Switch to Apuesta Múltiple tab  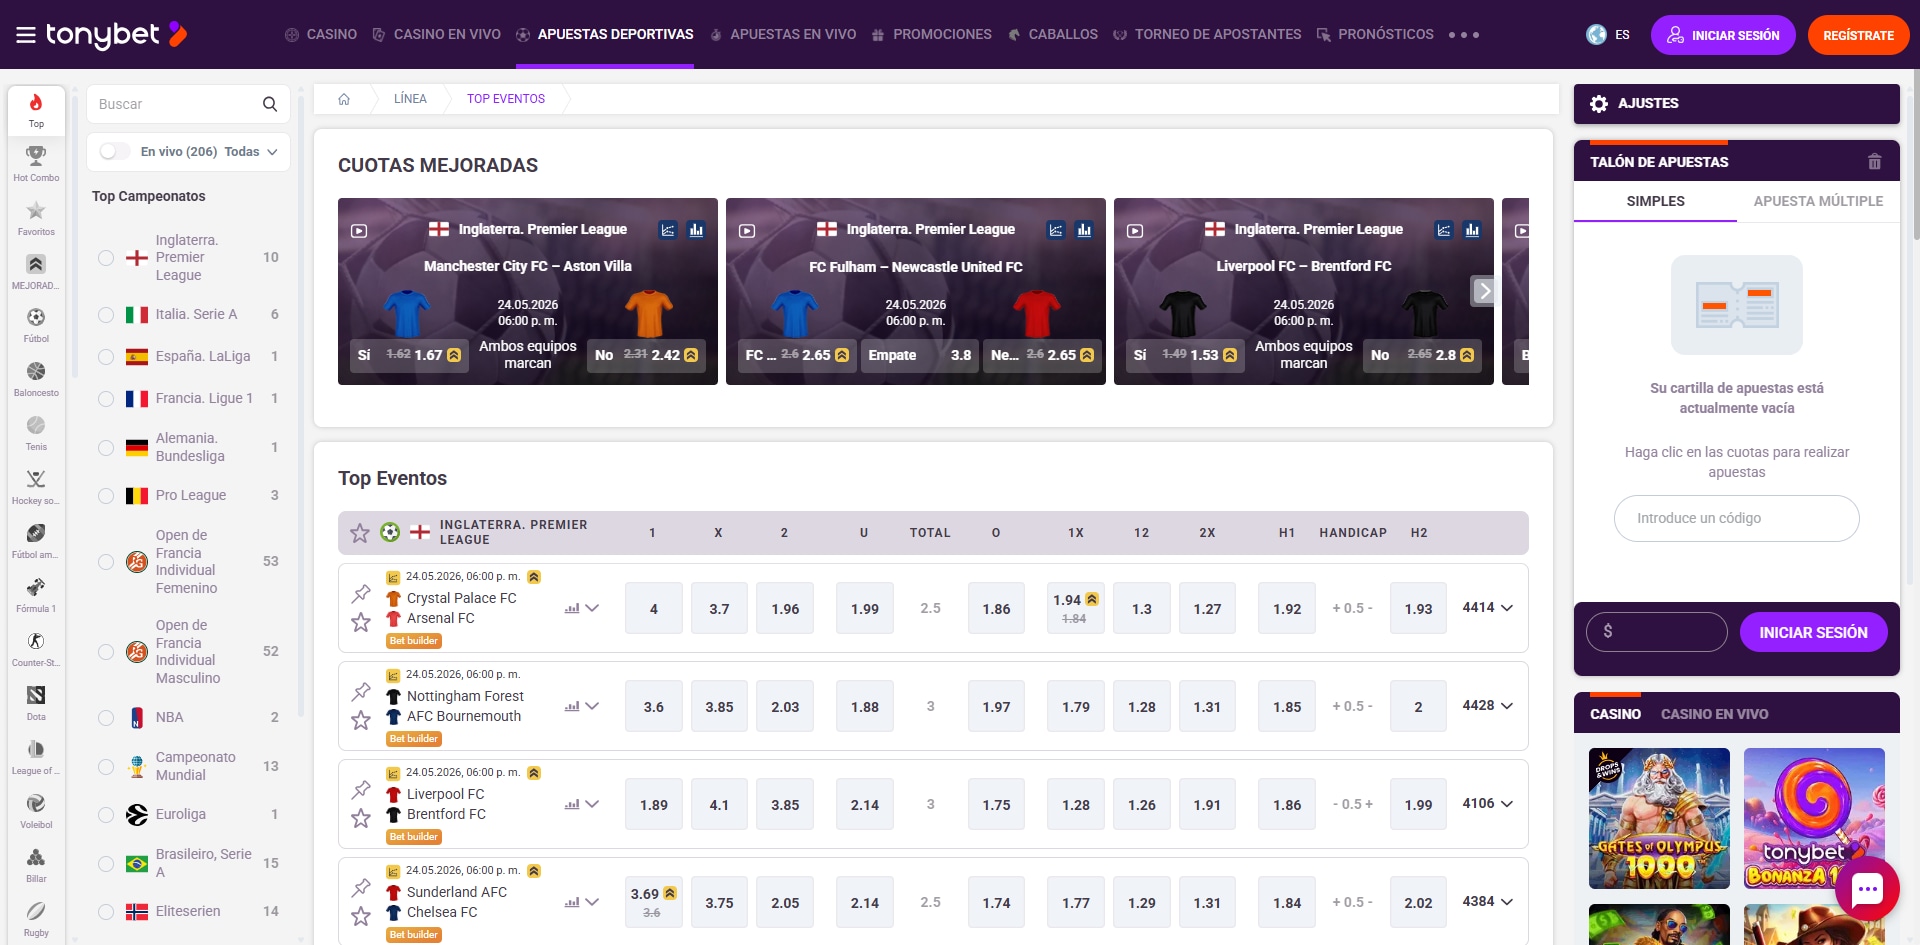(x=1818, y=202)
